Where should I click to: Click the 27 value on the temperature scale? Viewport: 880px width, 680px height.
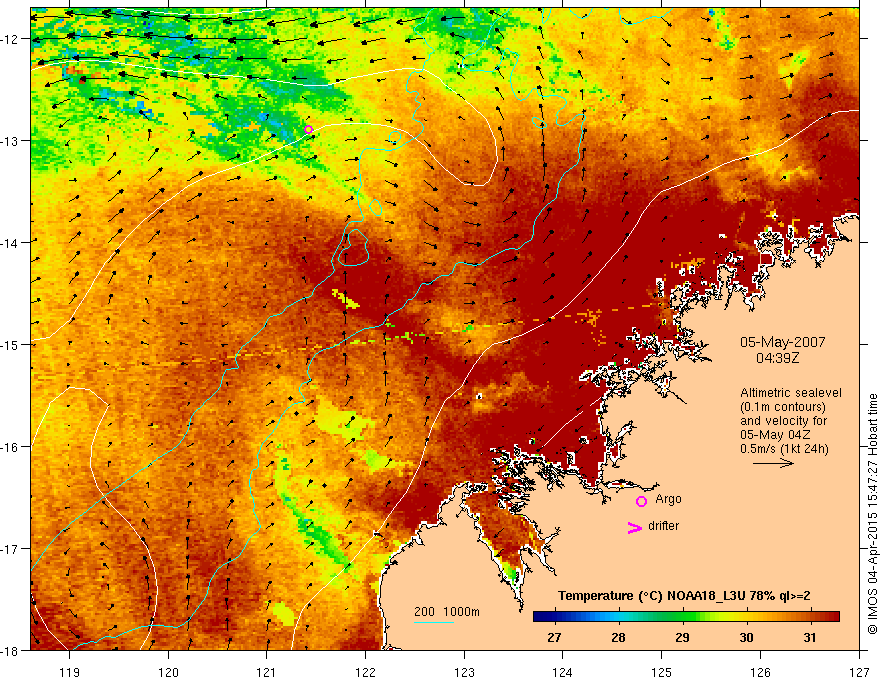(554, 637)
